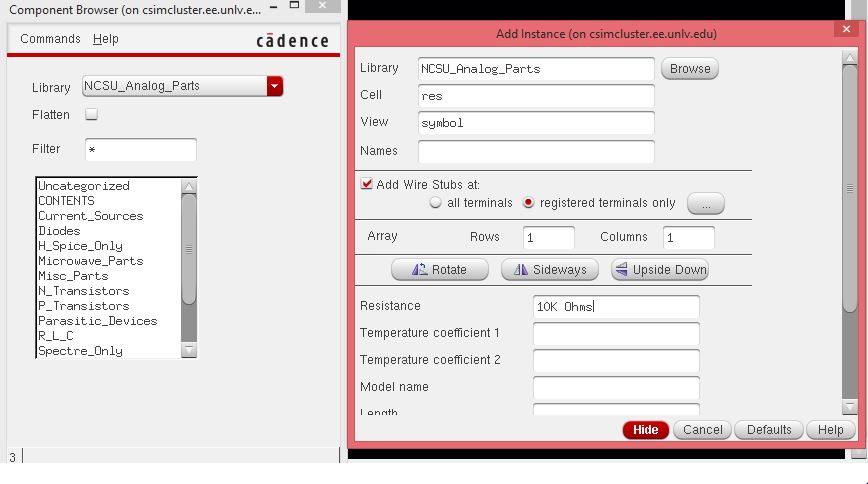Select Spectre_Only category
Image resolution: width=868 pixels, height=484 pixels.
pos(80,351)
